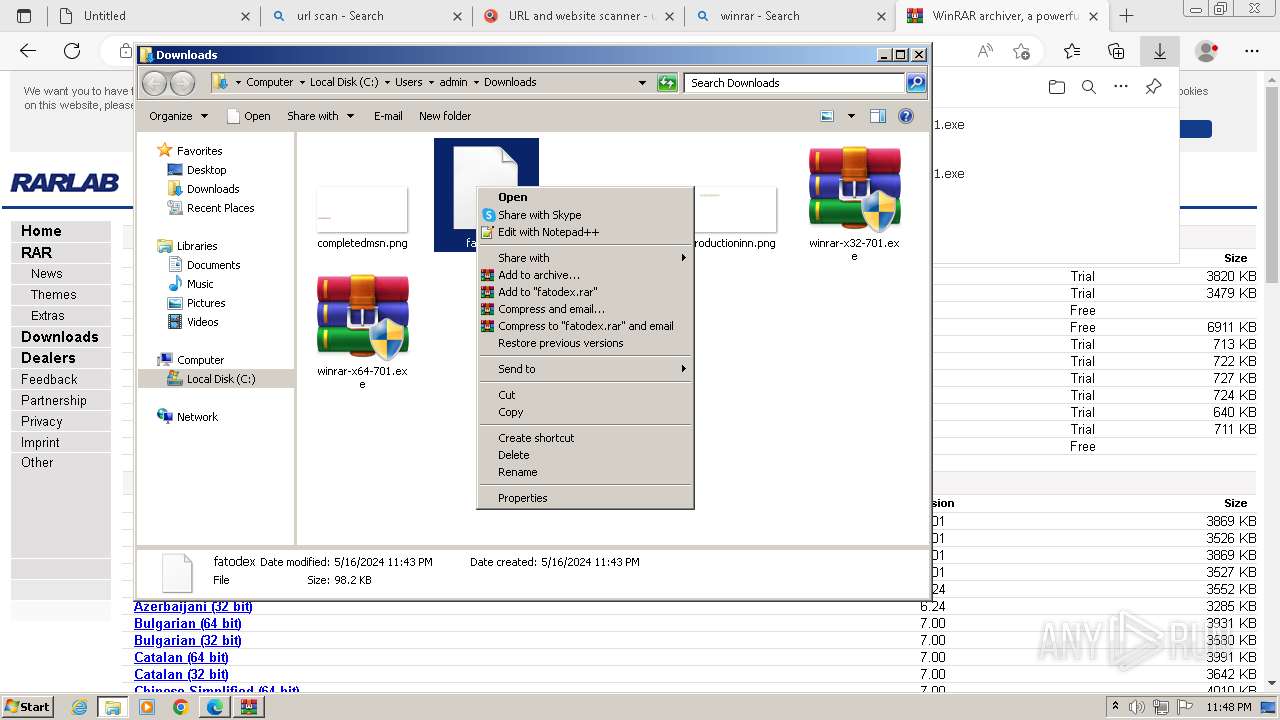Open Explorer help question mark icon

tap(906, 116)
